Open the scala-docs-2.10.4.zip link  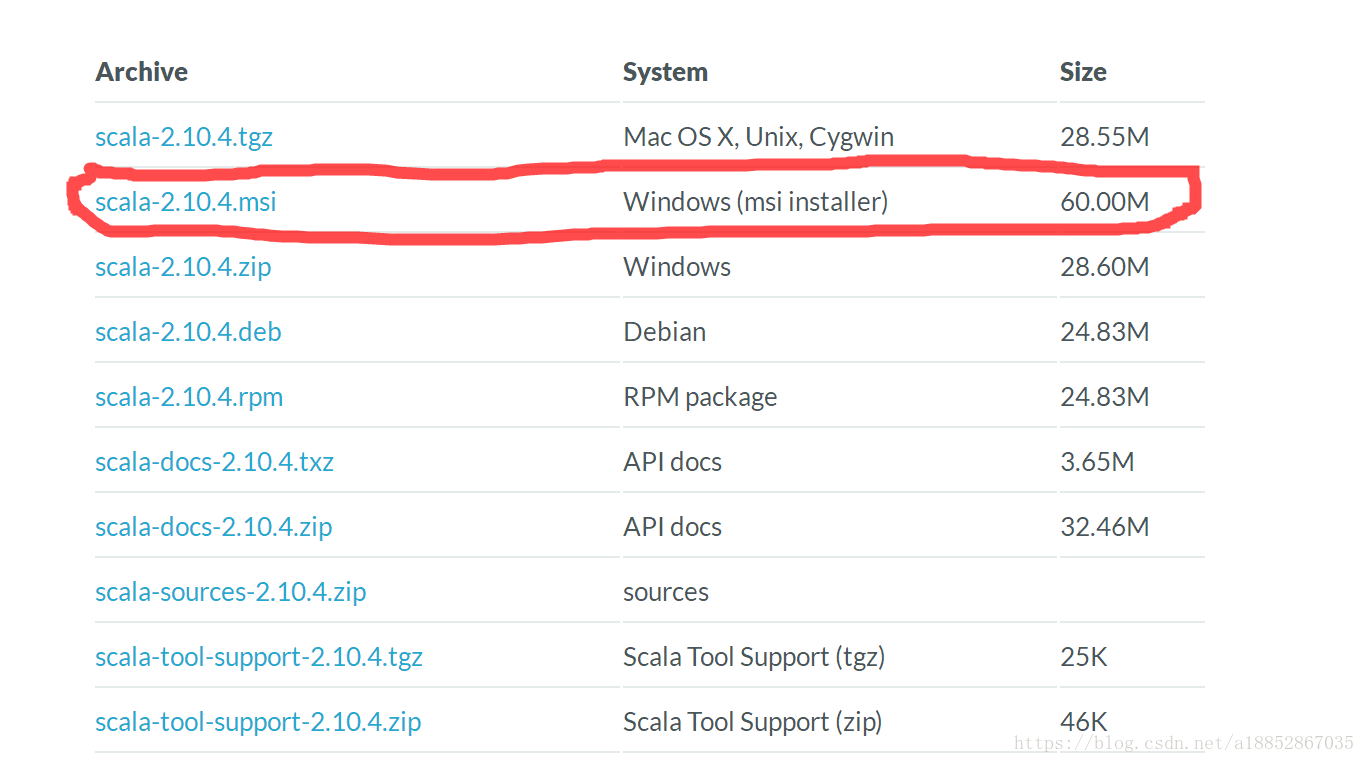coord(213,527)
